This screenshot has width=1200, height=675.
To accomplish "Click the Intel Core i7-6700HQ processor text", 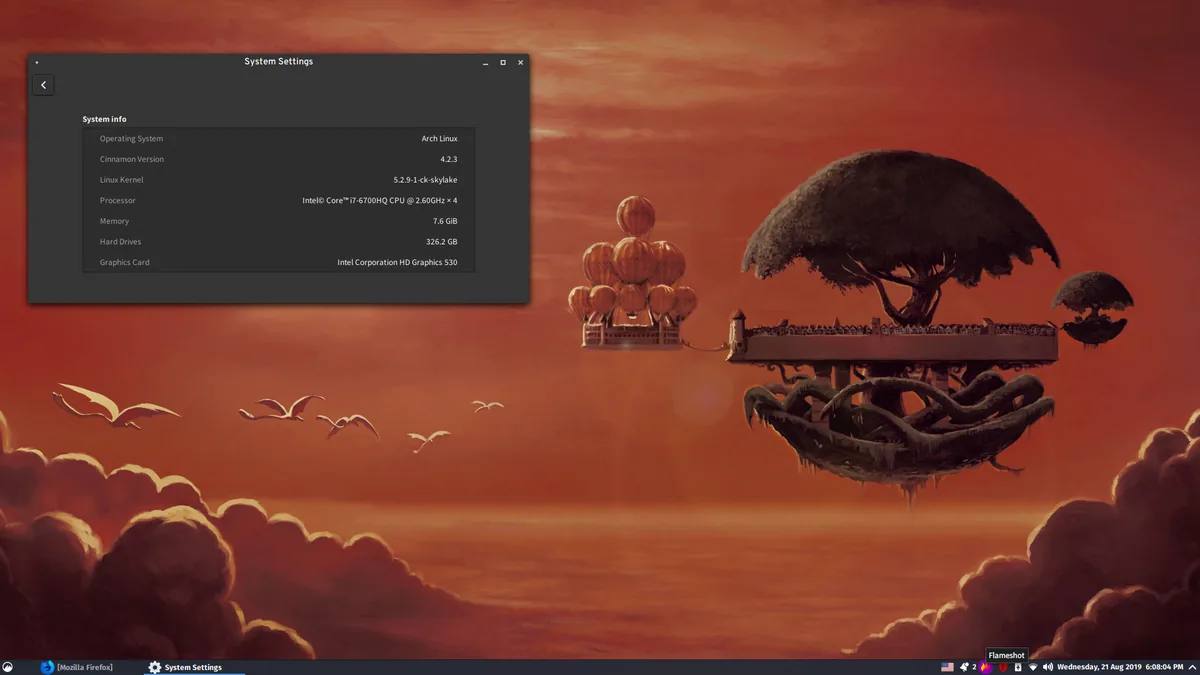I will click(x=380, y=200).
